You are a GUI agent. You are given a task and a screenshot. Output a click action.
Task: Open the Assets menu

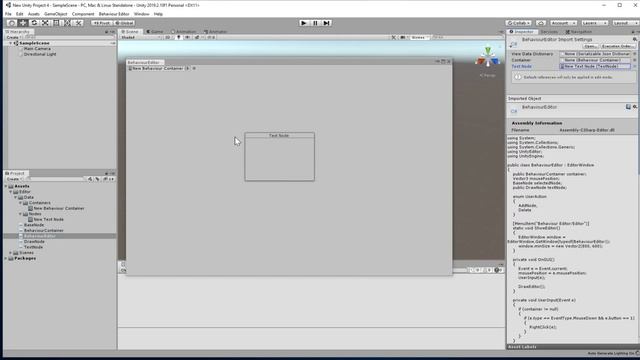point(33,14)
